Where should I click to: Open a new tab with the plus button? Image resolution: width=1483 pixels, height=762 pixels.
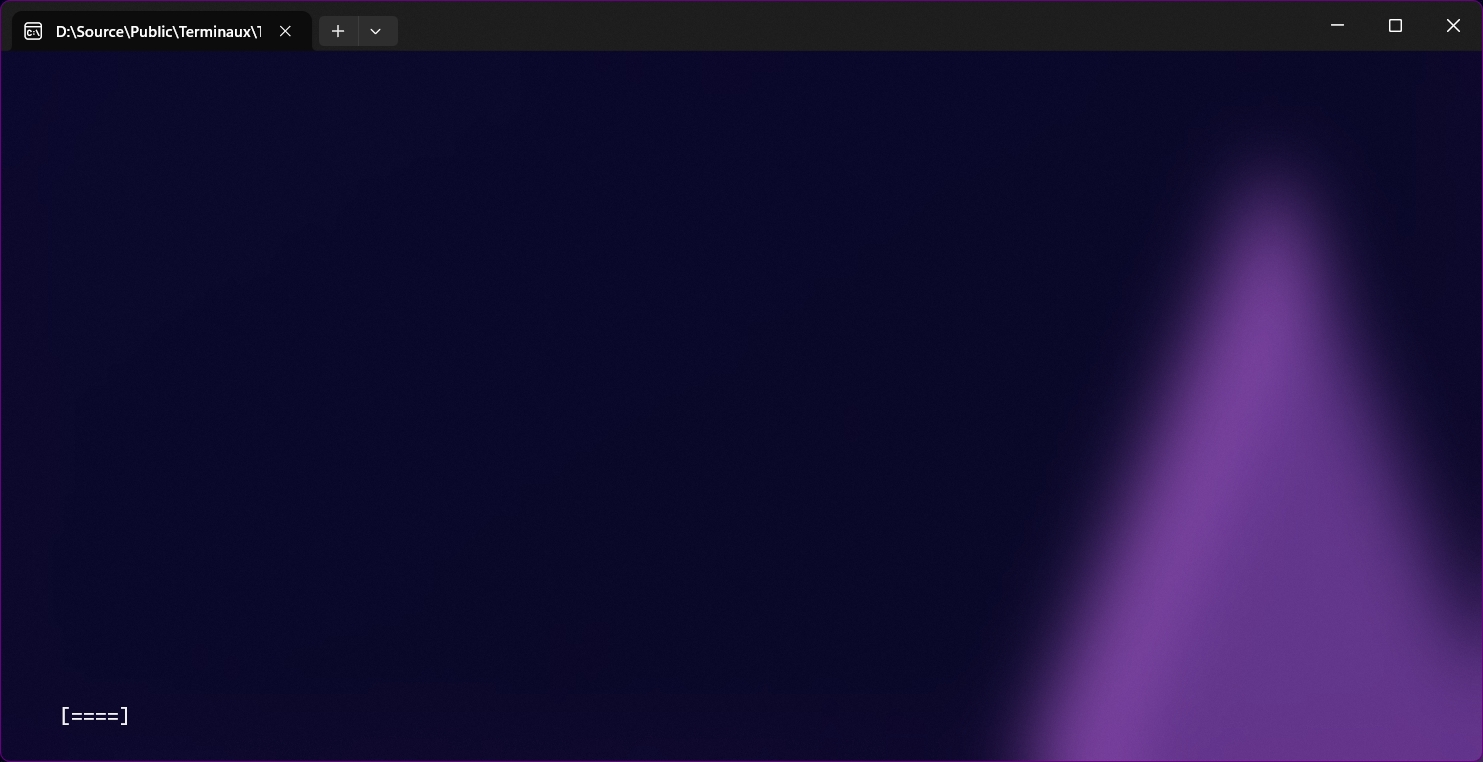338,31
